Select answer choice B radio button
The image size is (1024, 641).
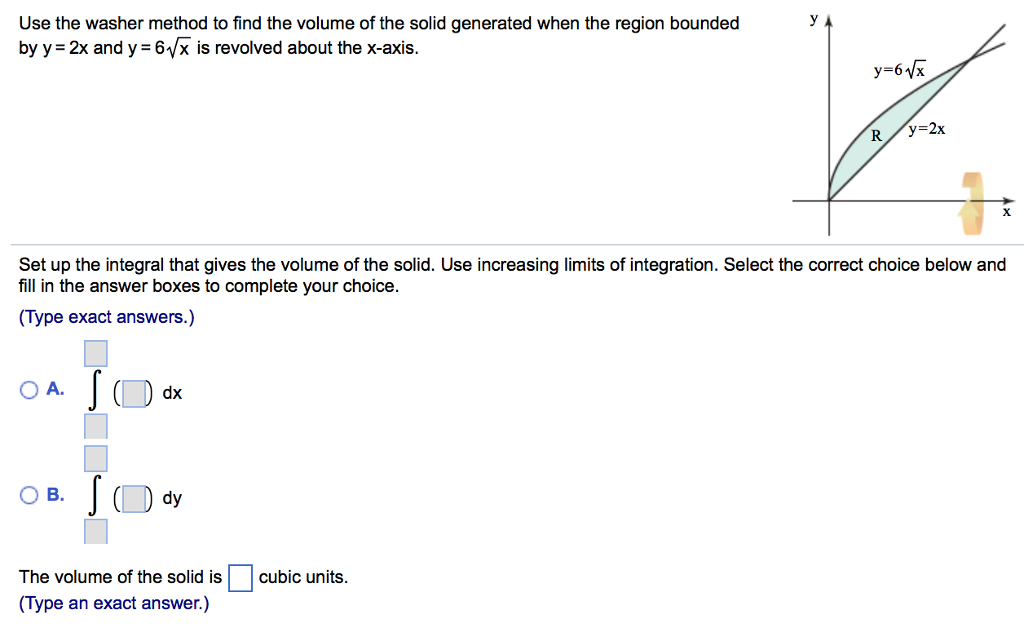tap(29, 494)
